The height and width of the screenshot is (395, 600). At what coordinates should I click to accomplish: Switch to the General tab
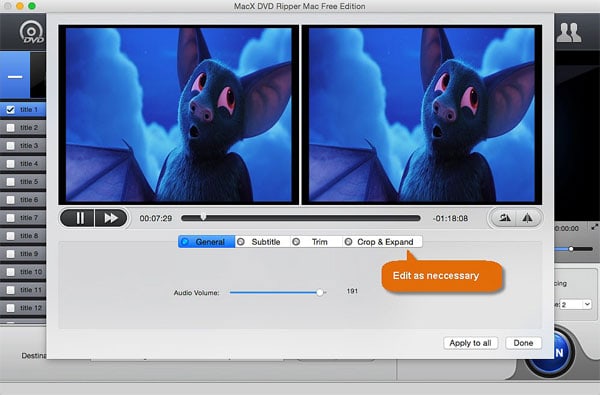[x=207, y=242]
